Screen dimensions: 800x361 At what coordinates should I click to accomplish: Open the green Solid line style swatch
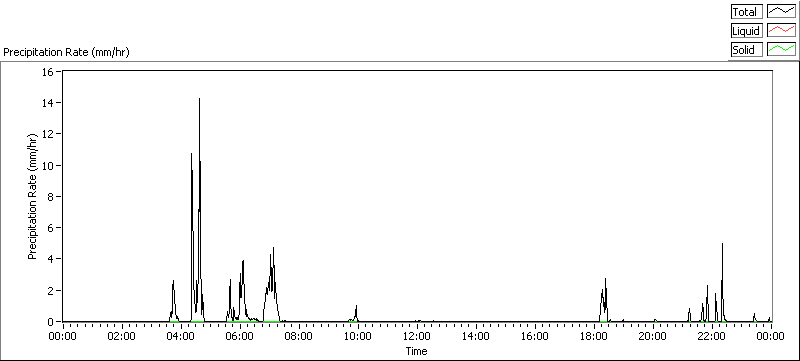781,49
